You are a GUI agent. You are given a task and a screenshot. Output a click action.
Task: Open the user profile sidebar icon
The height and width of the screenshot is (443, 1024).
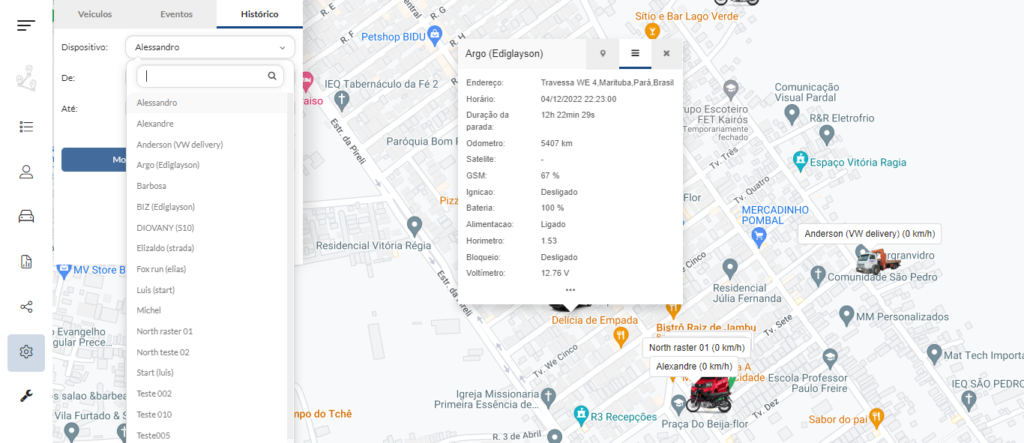[x=26, y=171]
